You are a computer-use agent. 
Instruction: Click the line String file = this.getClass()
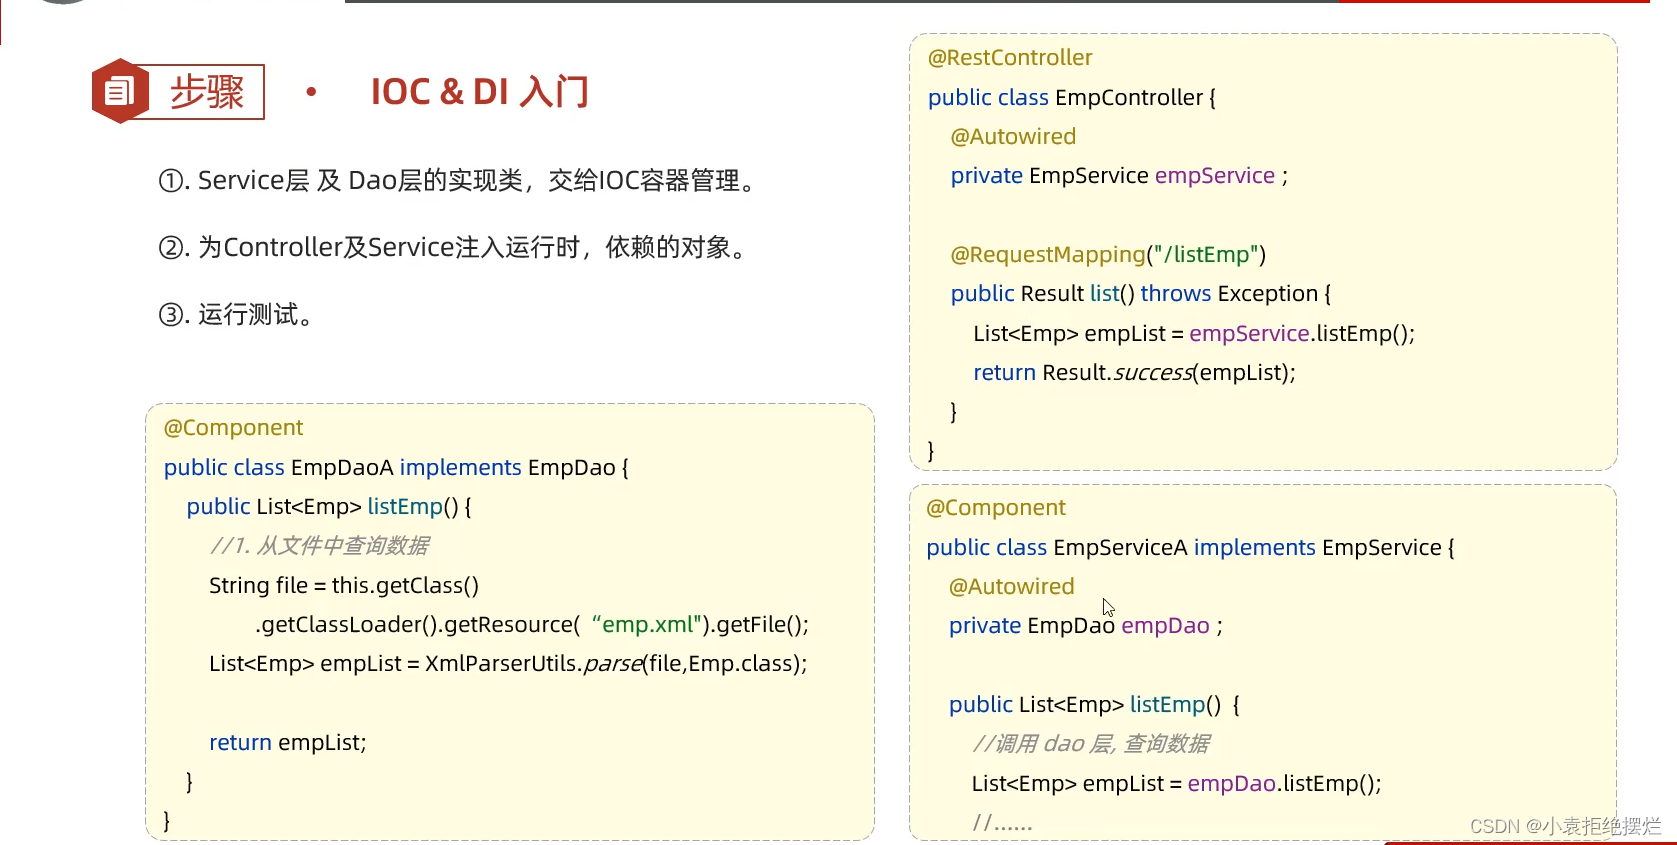(344, 586)
